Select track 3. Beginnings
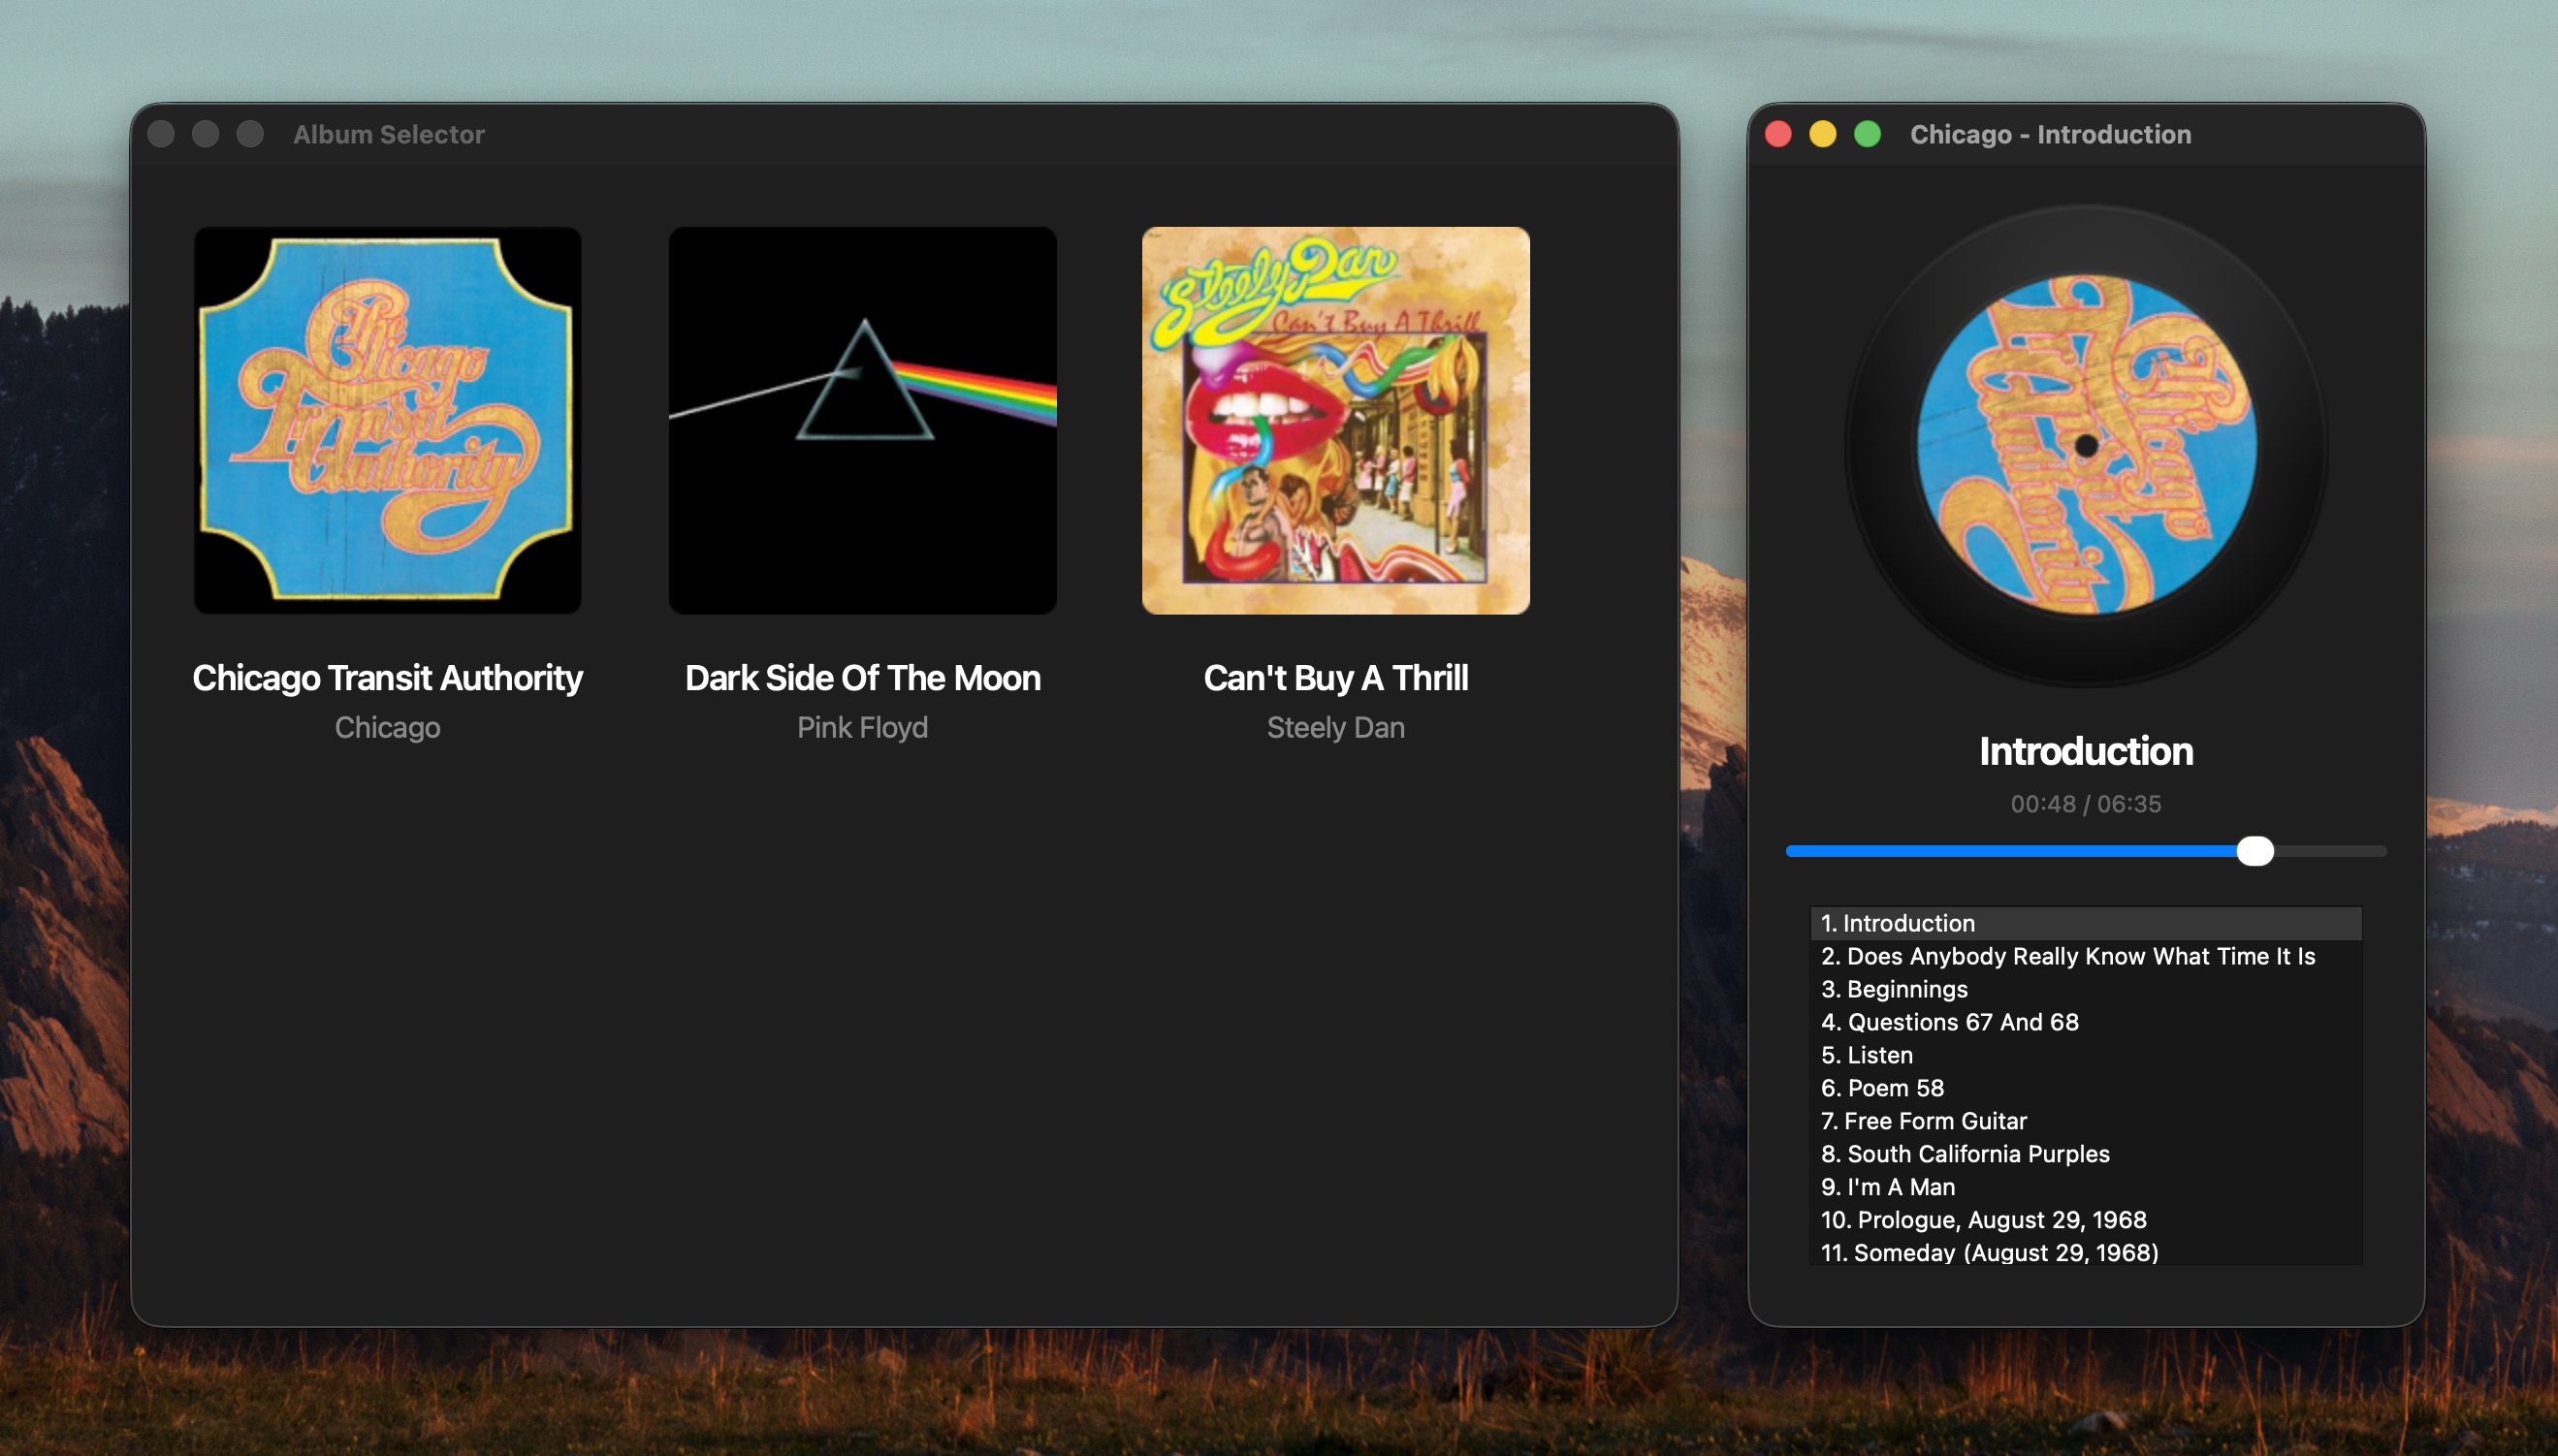Screen dimensions: 2558x1456 coord(1893,989)
